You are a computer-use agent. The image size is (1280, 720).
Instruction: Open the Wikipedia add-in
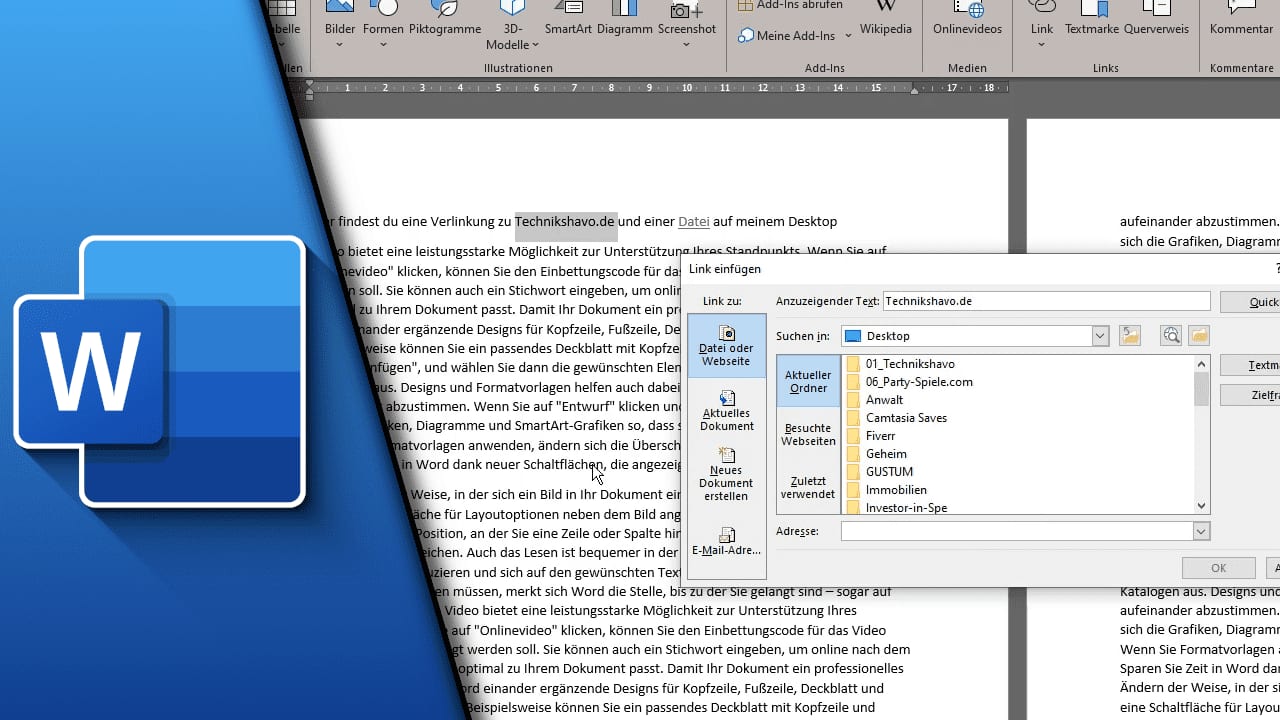point(886,20)
